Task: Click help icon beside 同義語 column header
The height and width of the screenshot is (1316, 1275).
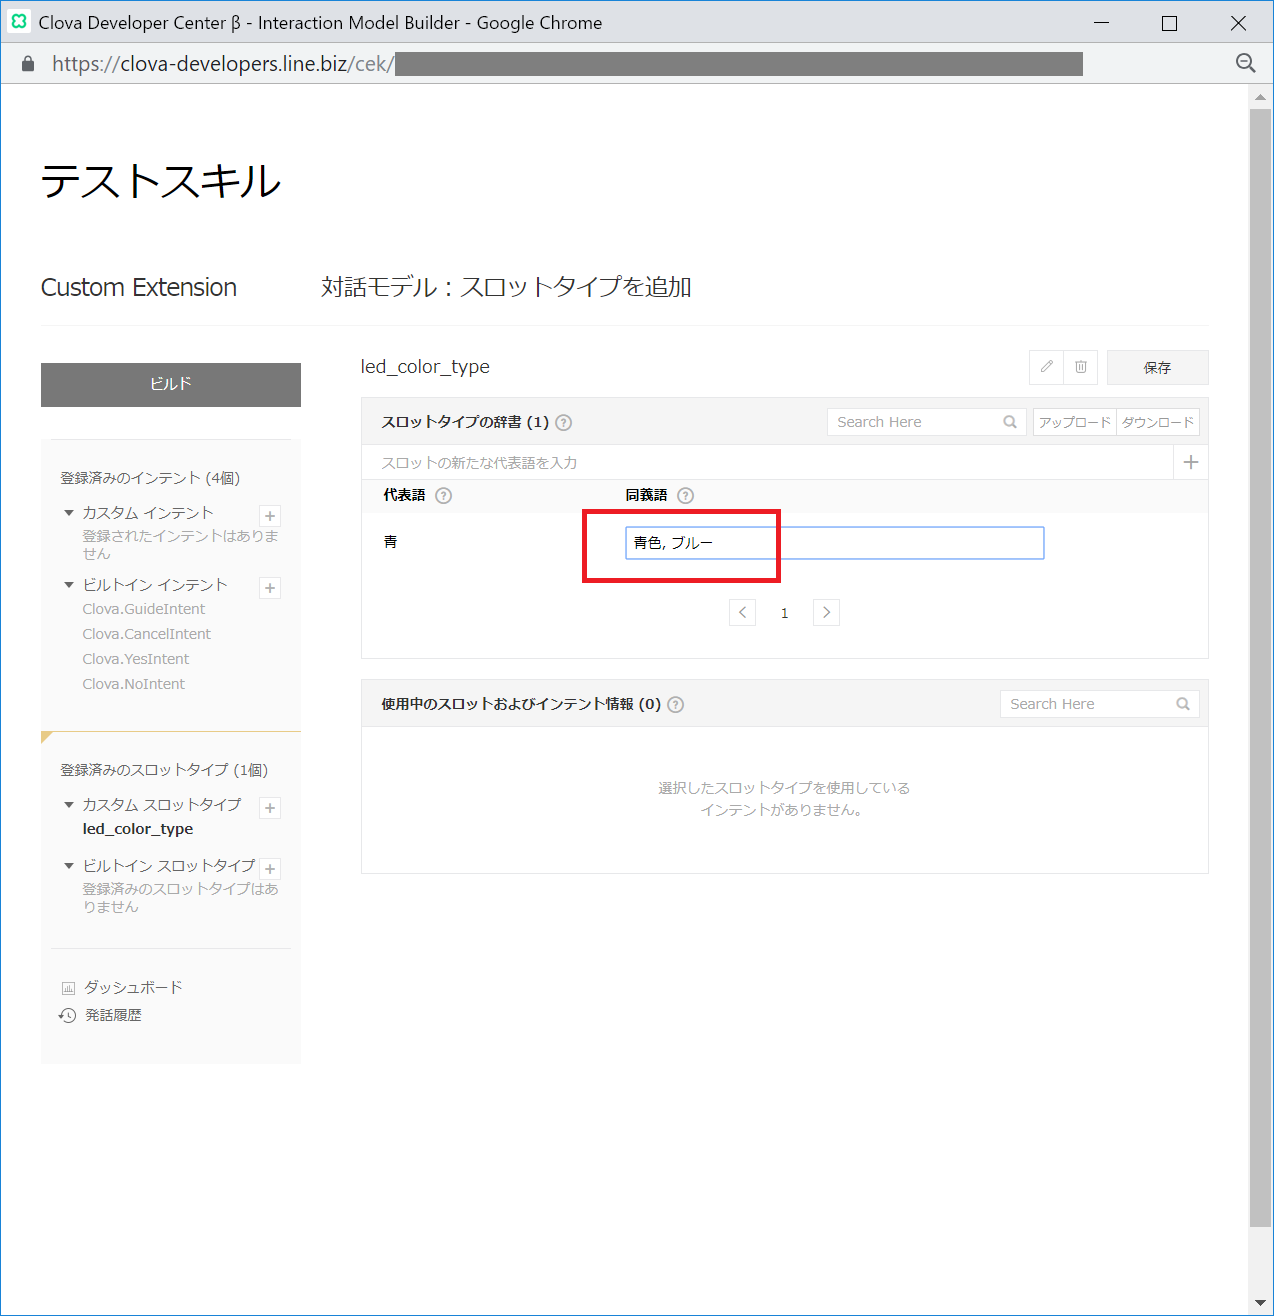Action: pyautogui.click(x=685, y=495)
